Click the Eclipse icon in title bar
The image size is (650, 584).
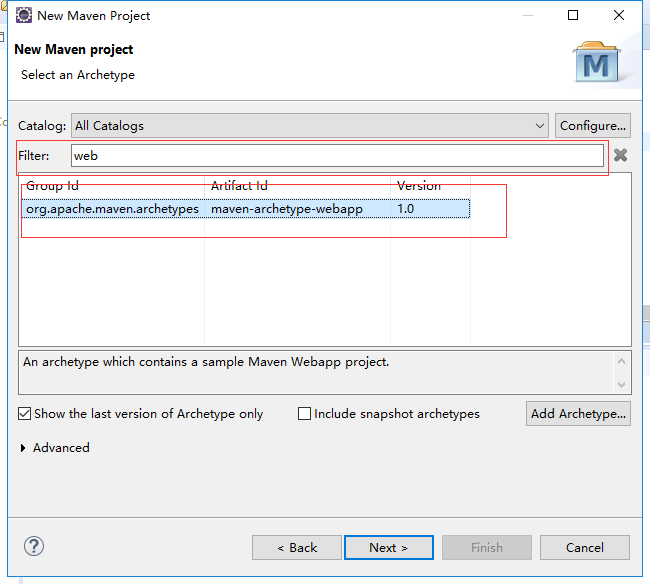click(24, 15)
